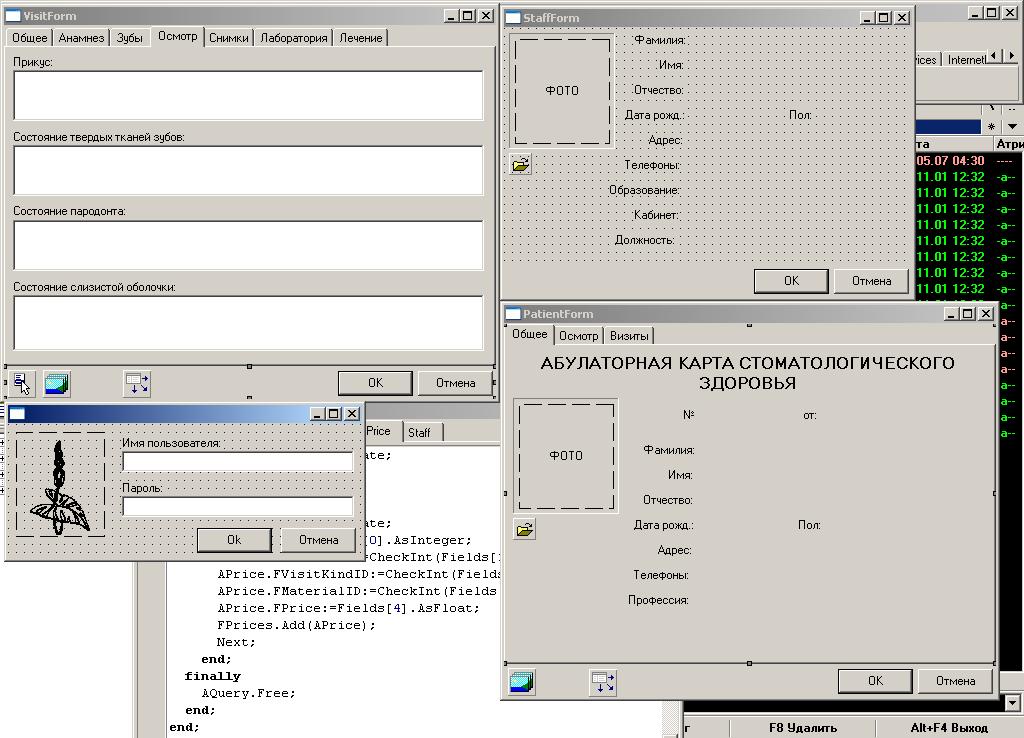Click the Состояние слизистой оболочки text area
Screen dimensions: 1024x738
[x=248, y=323]
